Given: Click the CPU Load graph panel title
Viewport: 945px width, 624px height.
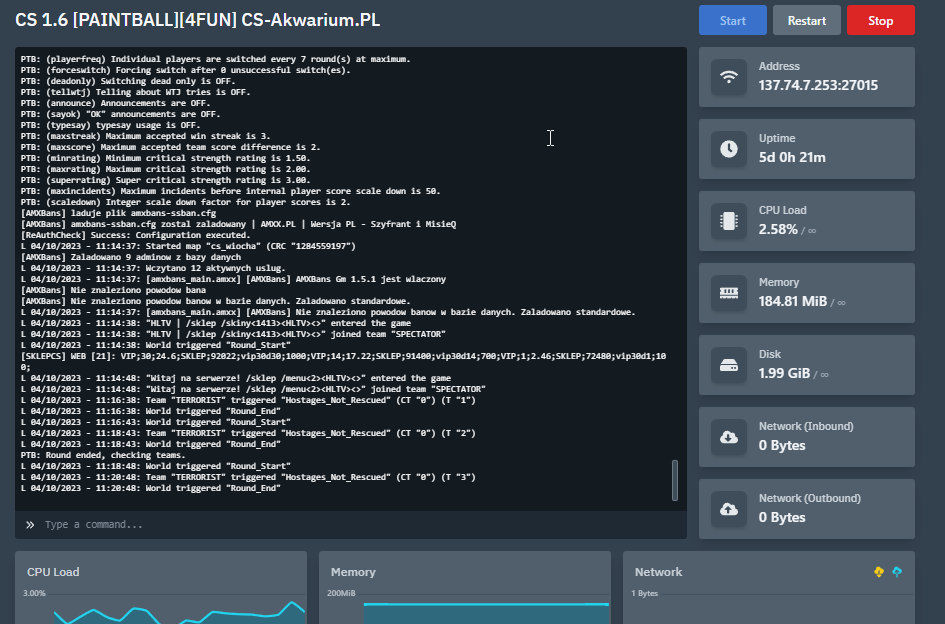Looking at the screenshot, I should click(53, 572).
